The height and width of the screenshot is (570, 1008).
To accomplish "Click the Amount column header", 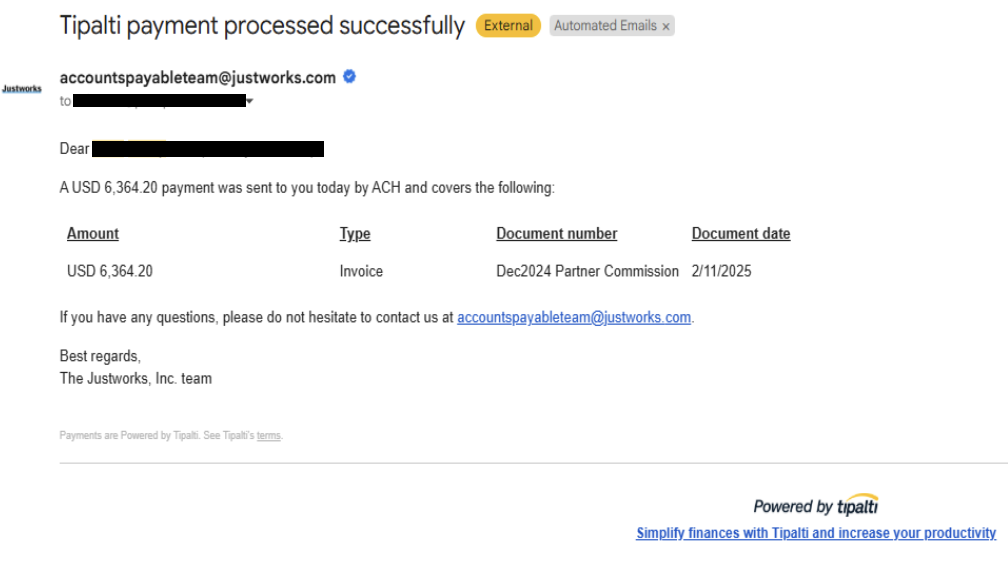I will 93,233.
